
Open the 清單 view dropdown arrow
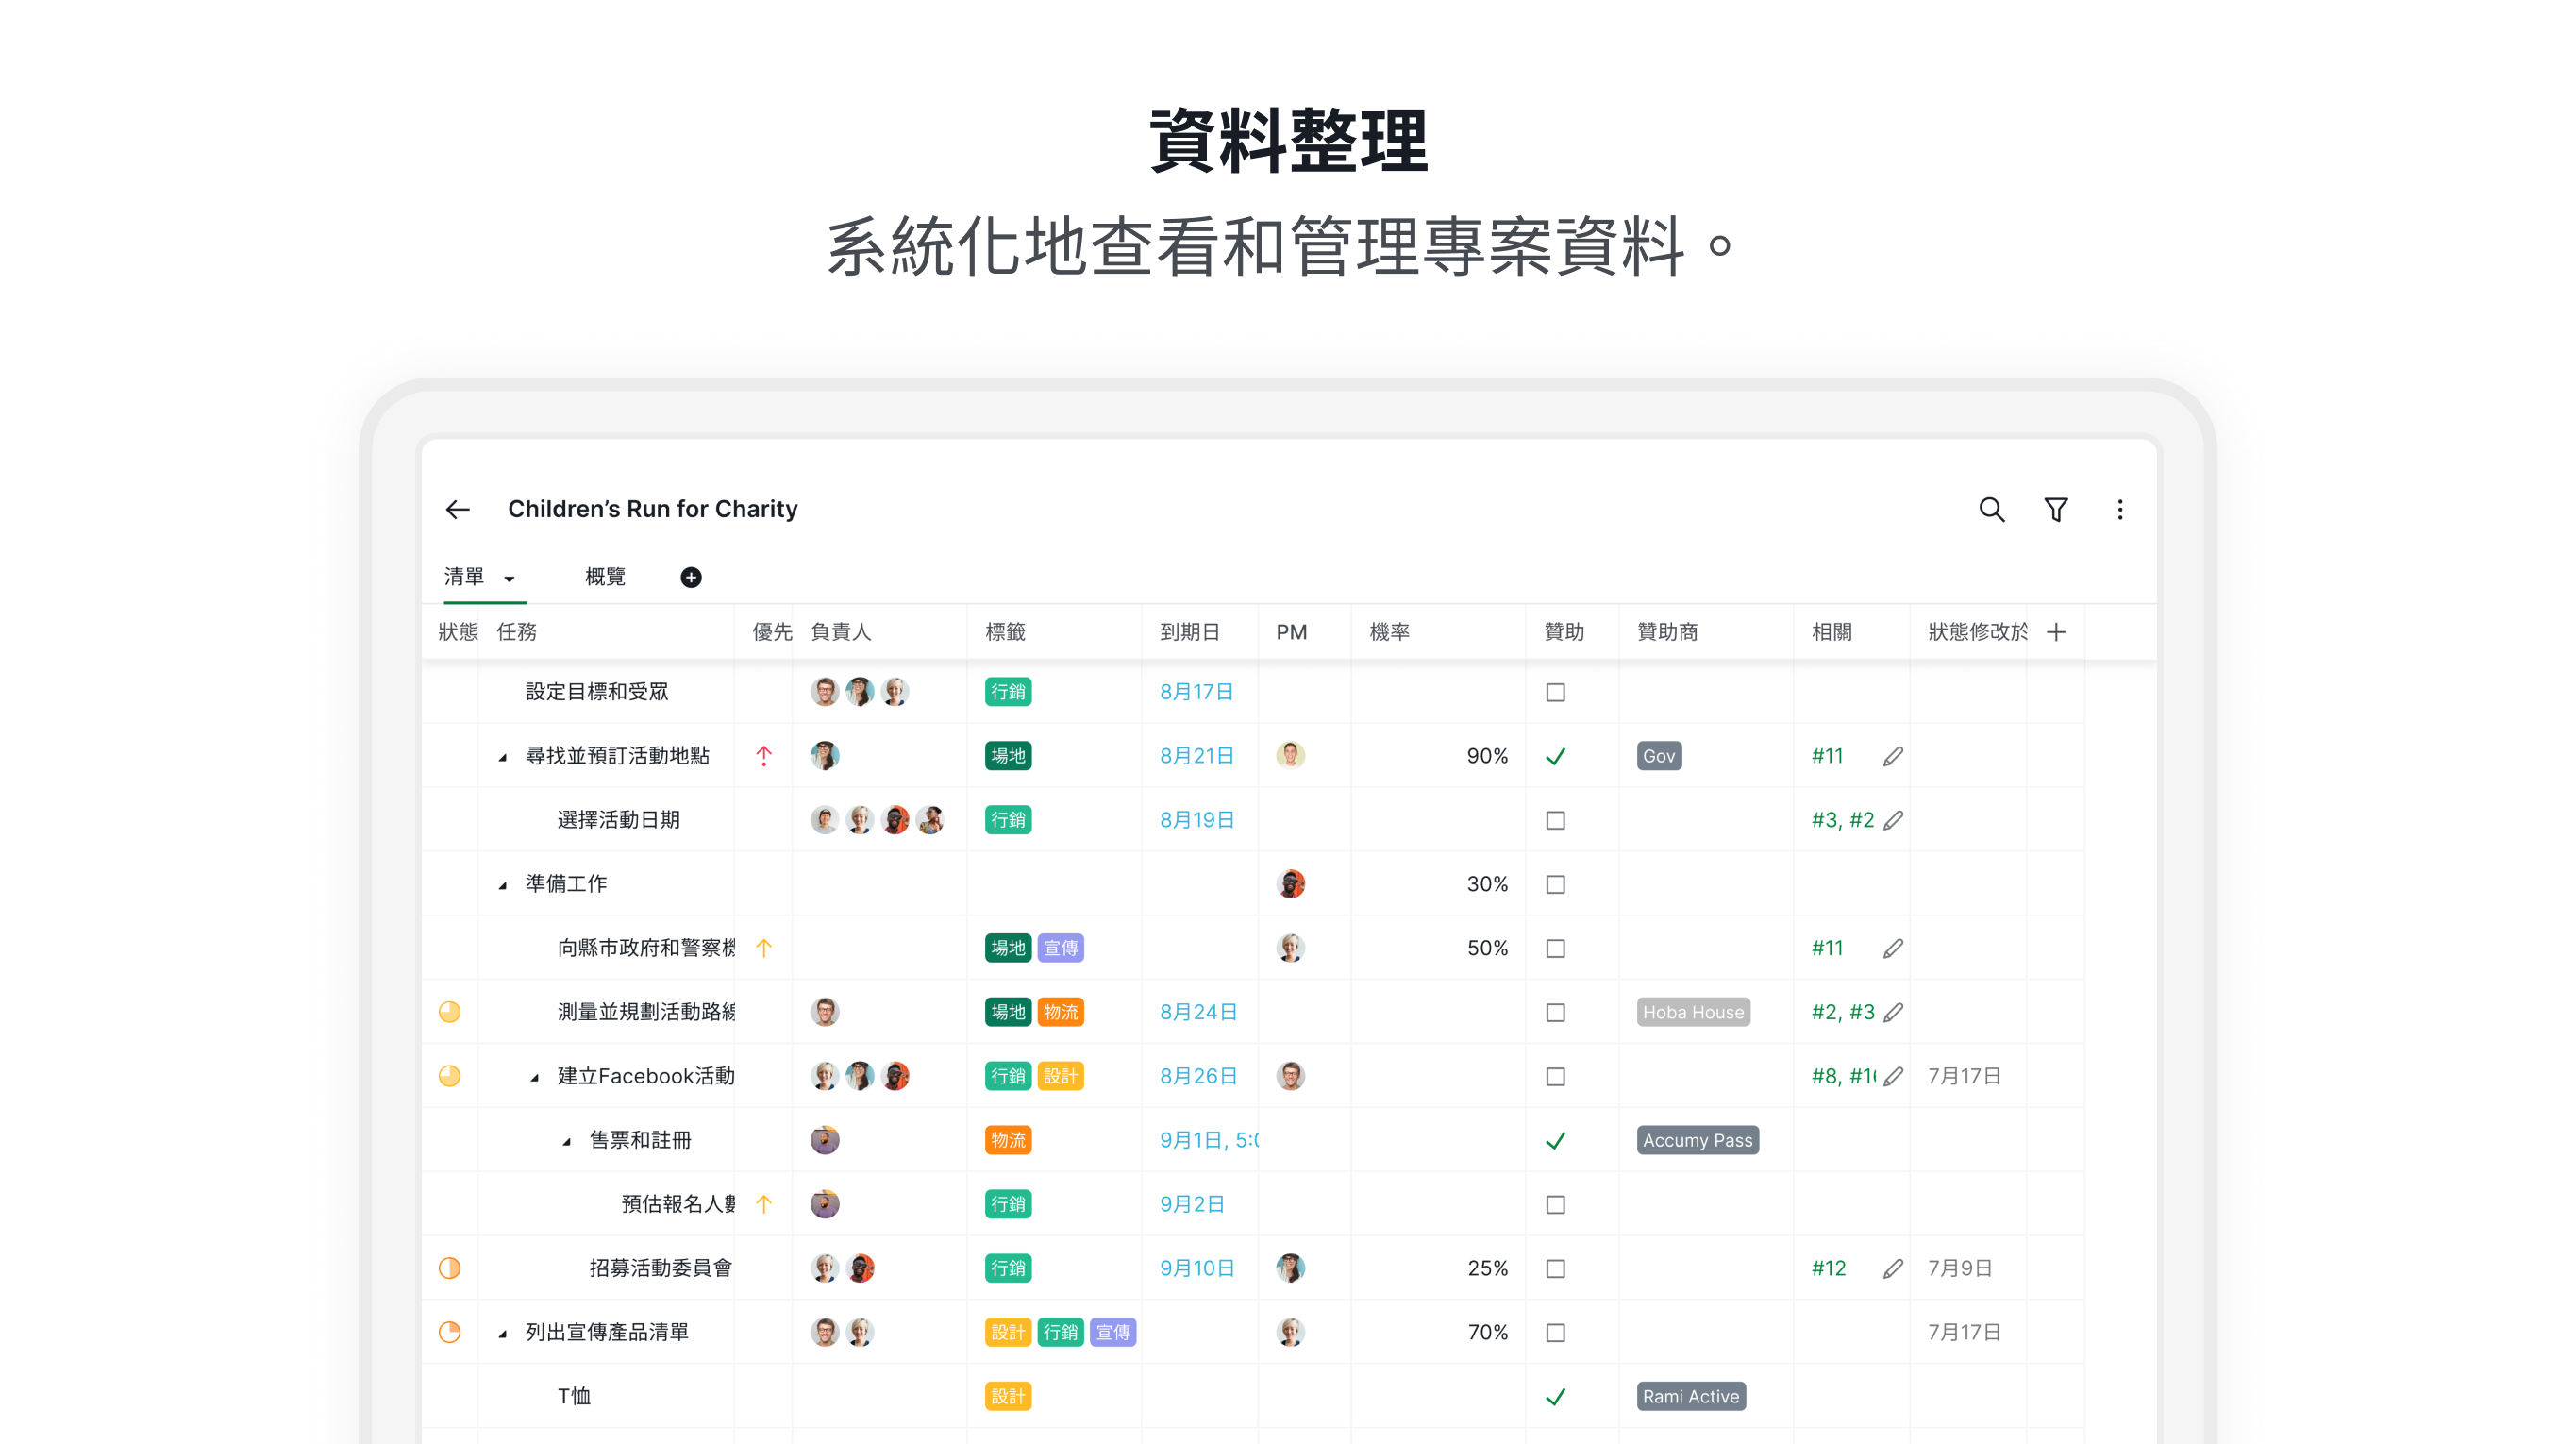[509, 578]
